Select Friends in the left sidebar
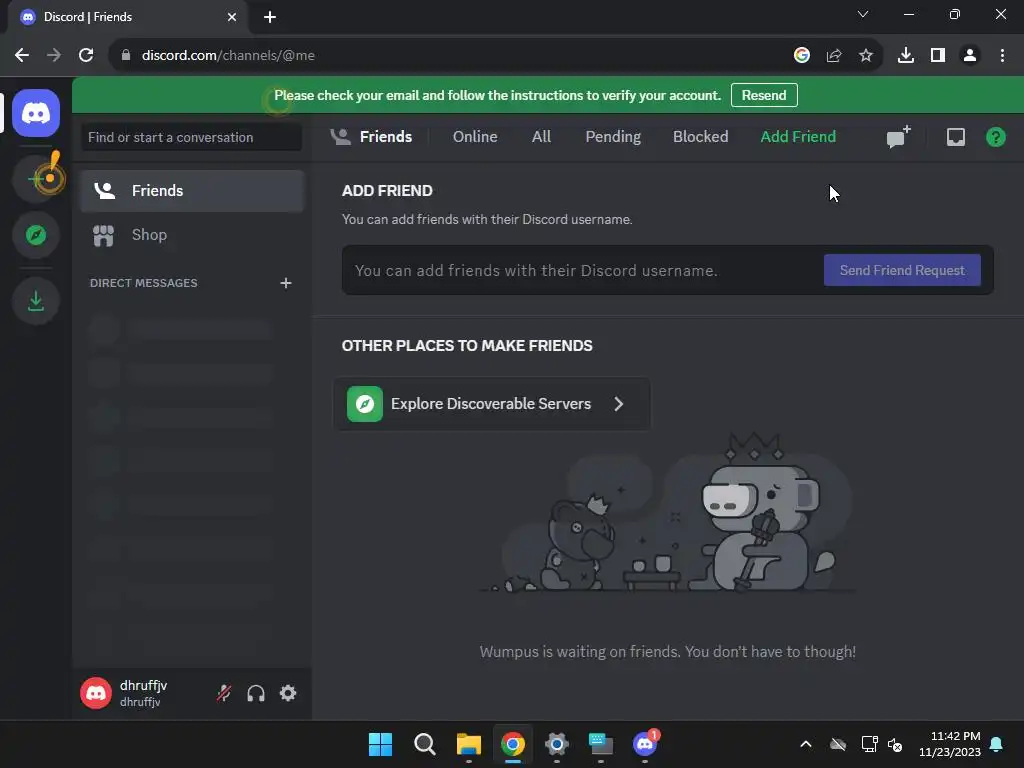 point(192,191)
